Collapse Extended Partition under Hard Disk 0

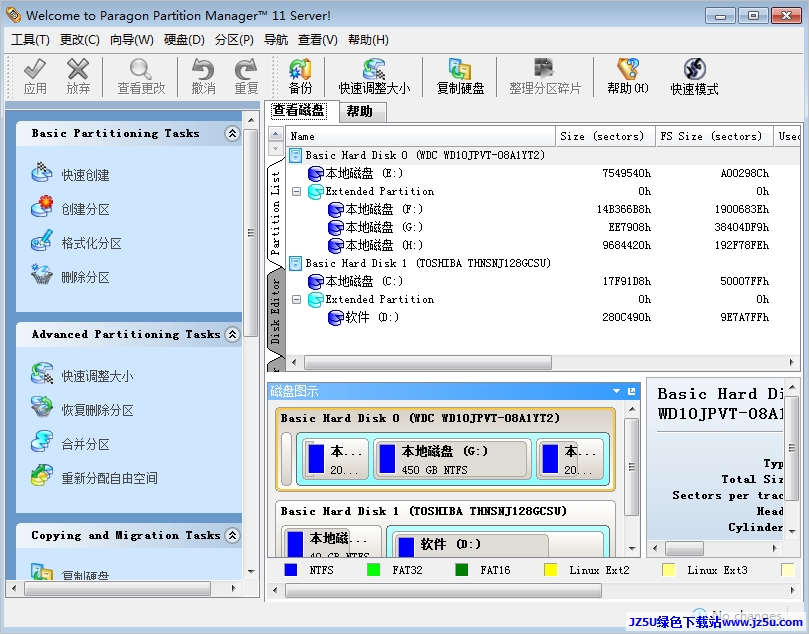coord(296,191)
